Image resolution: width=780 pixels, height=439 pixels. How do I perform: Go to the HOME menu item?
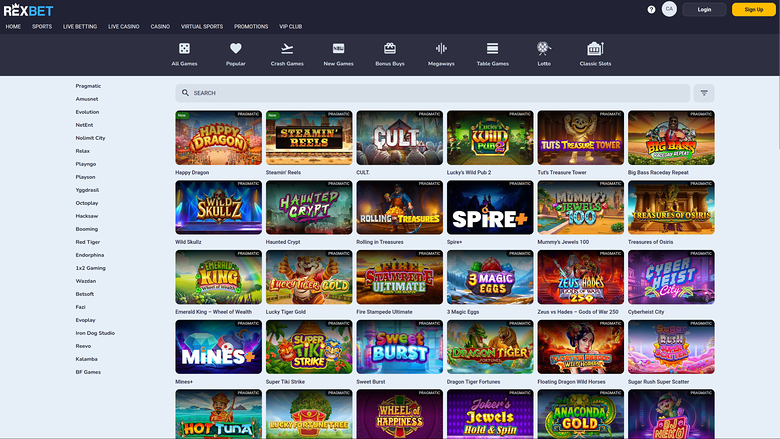click(x=13, y=27)
